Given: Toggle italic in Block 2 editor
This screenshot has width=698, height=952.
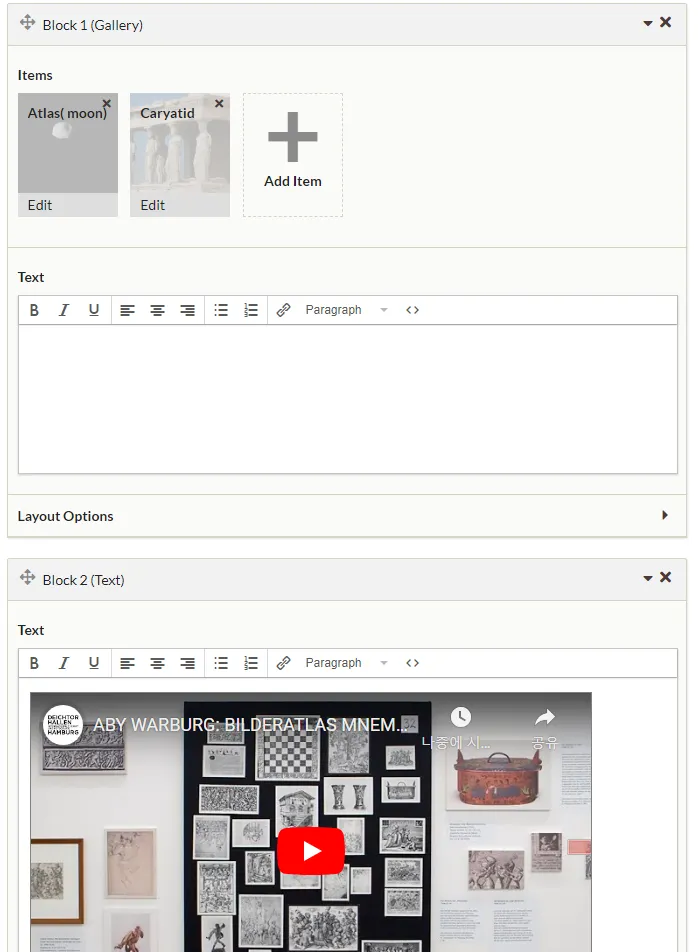Looking at the screenshot, I should [64, 663].
